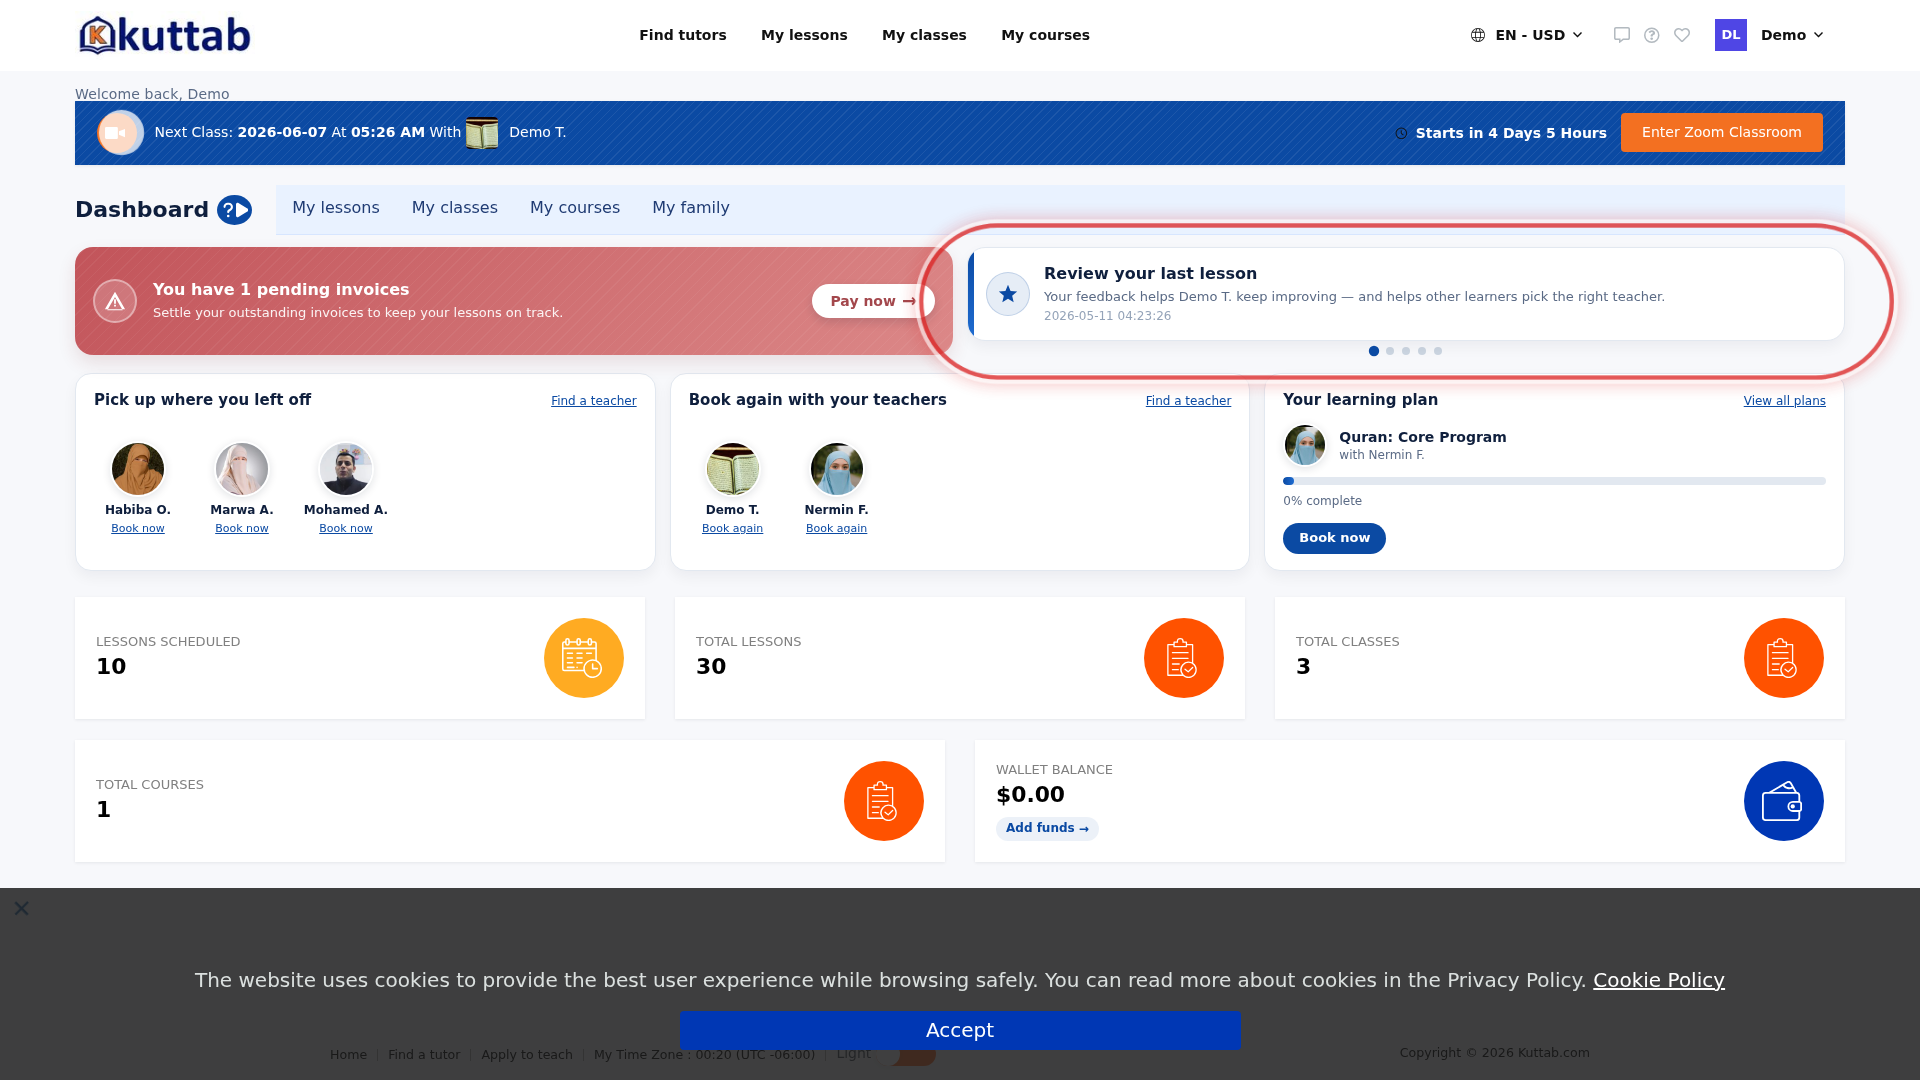Click the Quran: Core Program plan title
This screenshot has width=1920, height=1080.
1423,437
